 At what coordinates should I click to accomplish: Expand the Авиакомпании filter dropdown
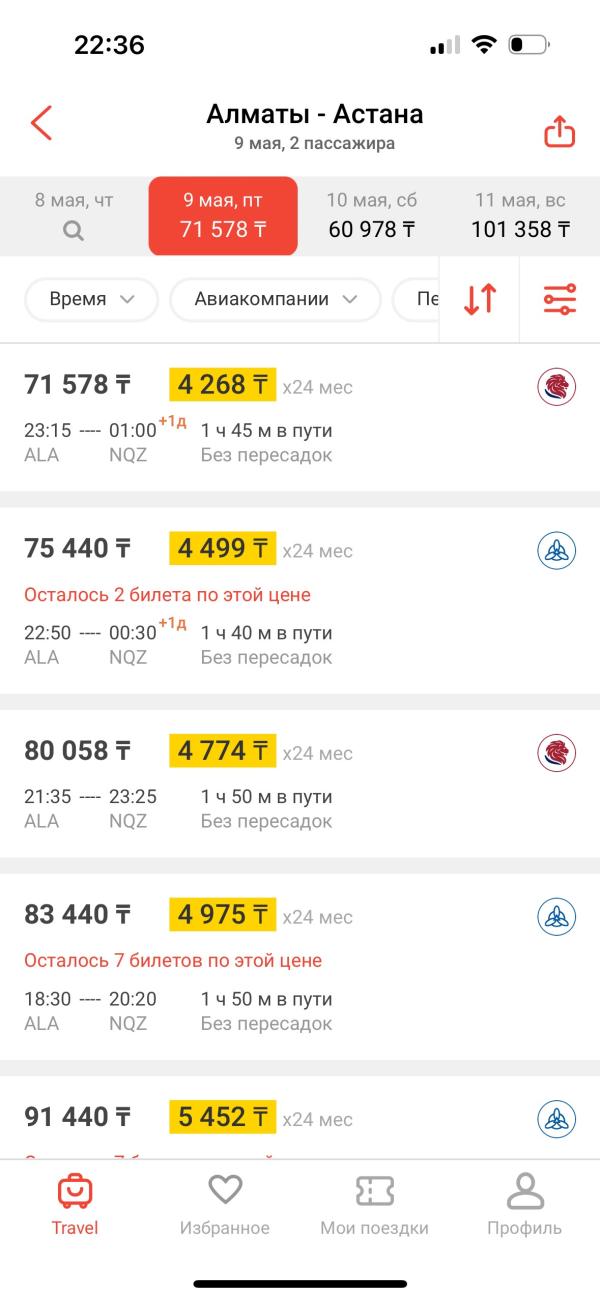tap(276, 299)
